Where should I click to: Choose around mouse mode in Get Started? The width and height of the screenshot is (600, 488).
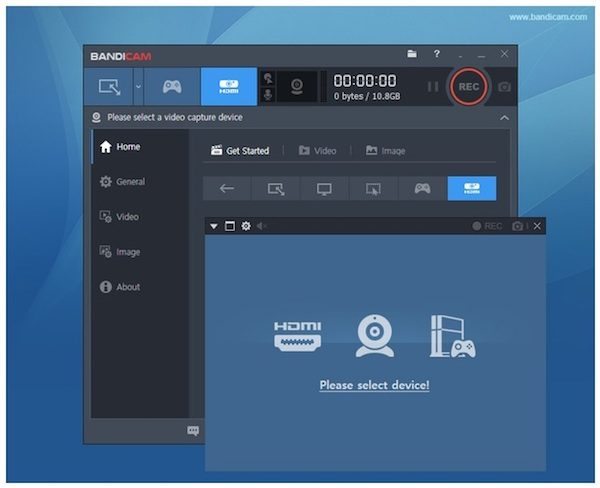click(x=373, y=188)
